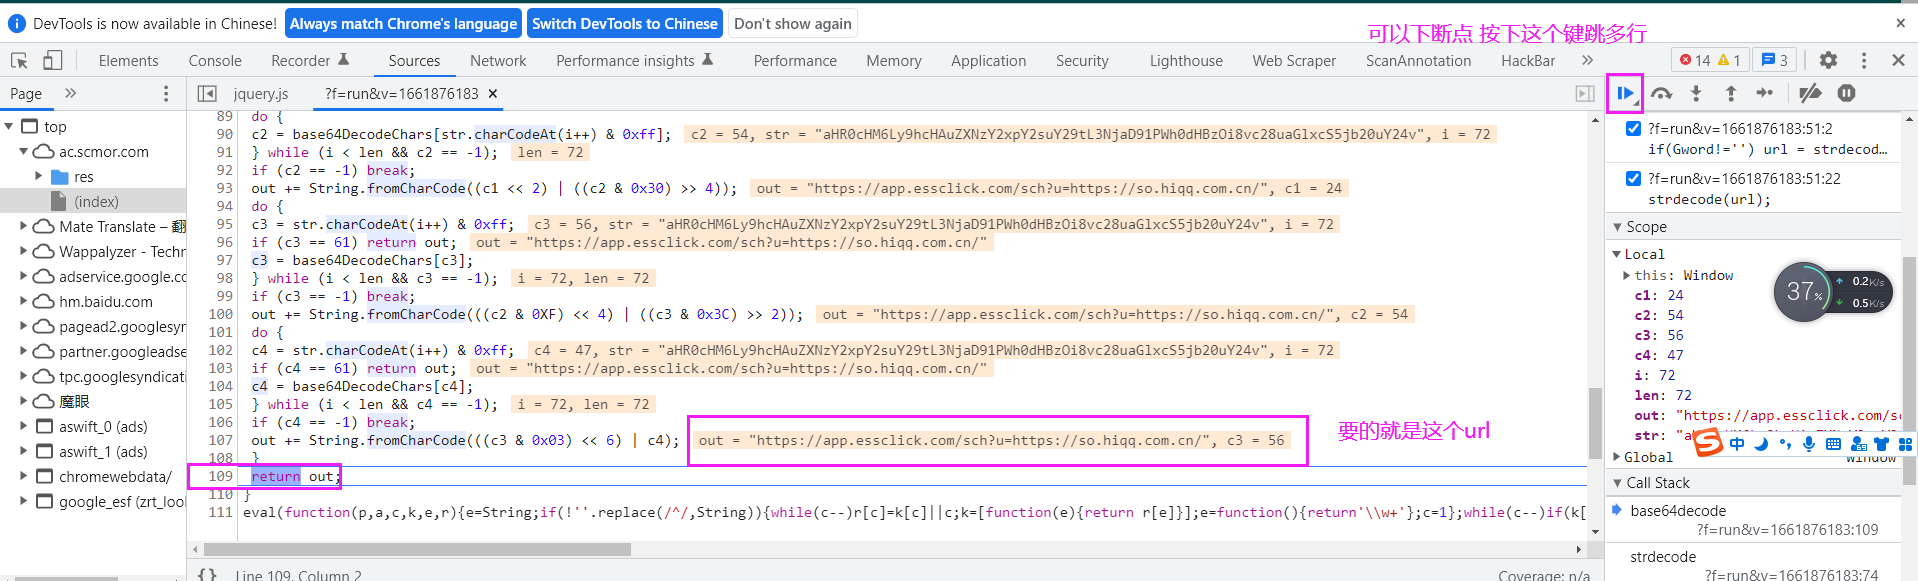
Task: Click the Sogou input method S icon
Action: pyautogui.click(x=1708, y=443)
